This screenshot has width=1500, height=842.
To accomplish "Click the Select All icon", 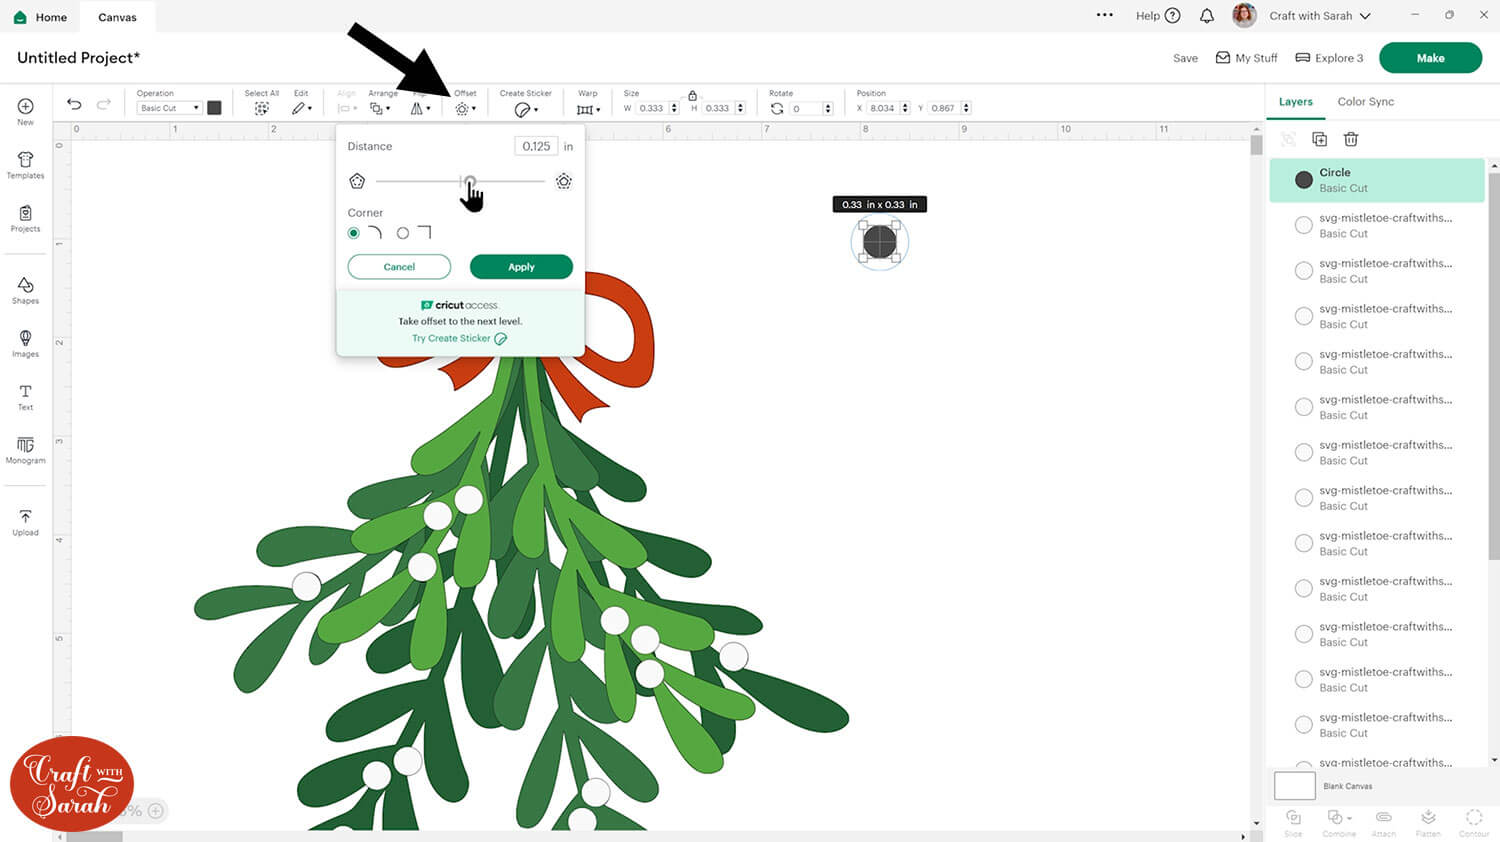I will (x=262, y=108).
